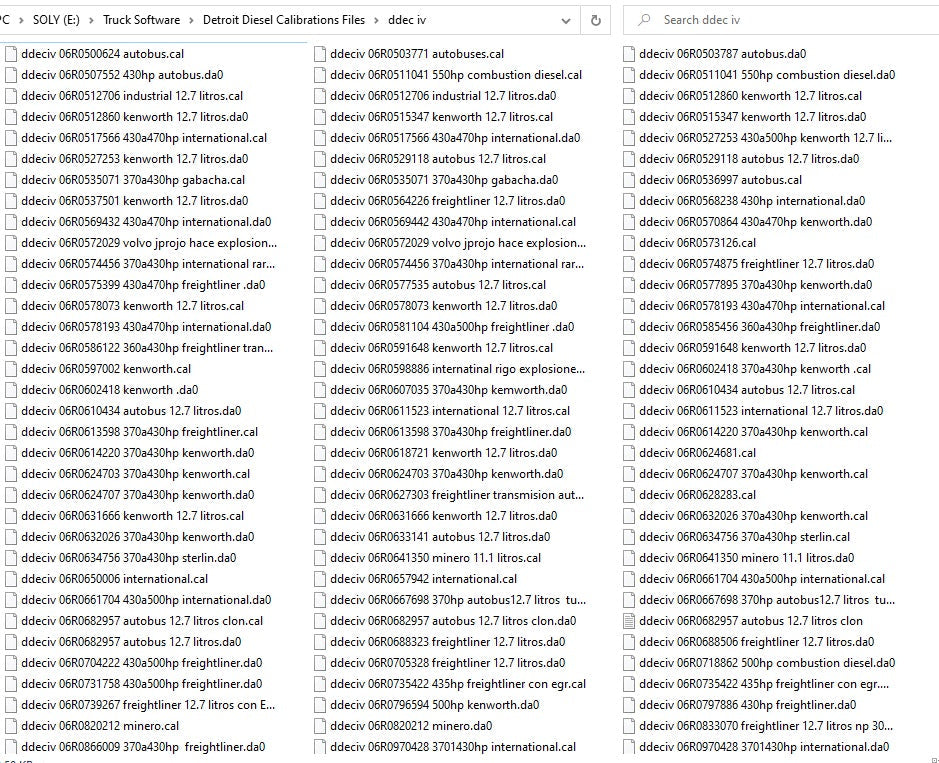Image resolution: width=939 pixels, height=763 pixels.
Task: Go to Detroit Diesel Calibrations Files breadcrumb
Action: tap(284, 20)
